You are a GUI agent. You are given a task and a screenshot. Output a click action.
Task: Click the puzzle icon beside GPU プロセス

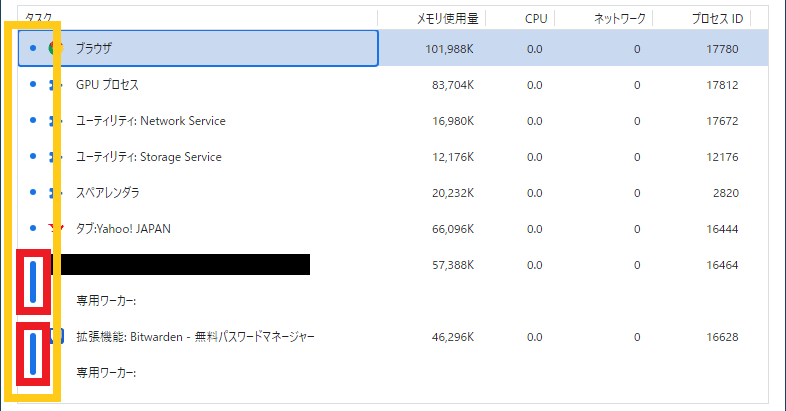(56, 85)
